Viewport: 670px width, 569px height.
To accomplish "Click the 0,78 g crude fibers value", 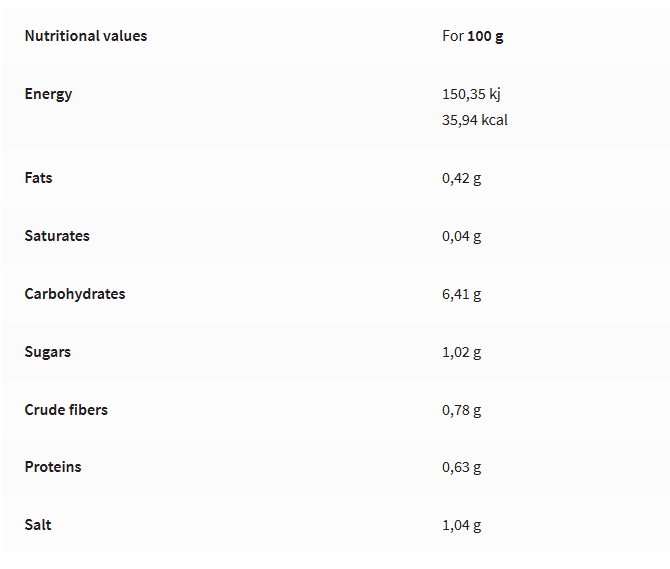I will coord(462,410).
